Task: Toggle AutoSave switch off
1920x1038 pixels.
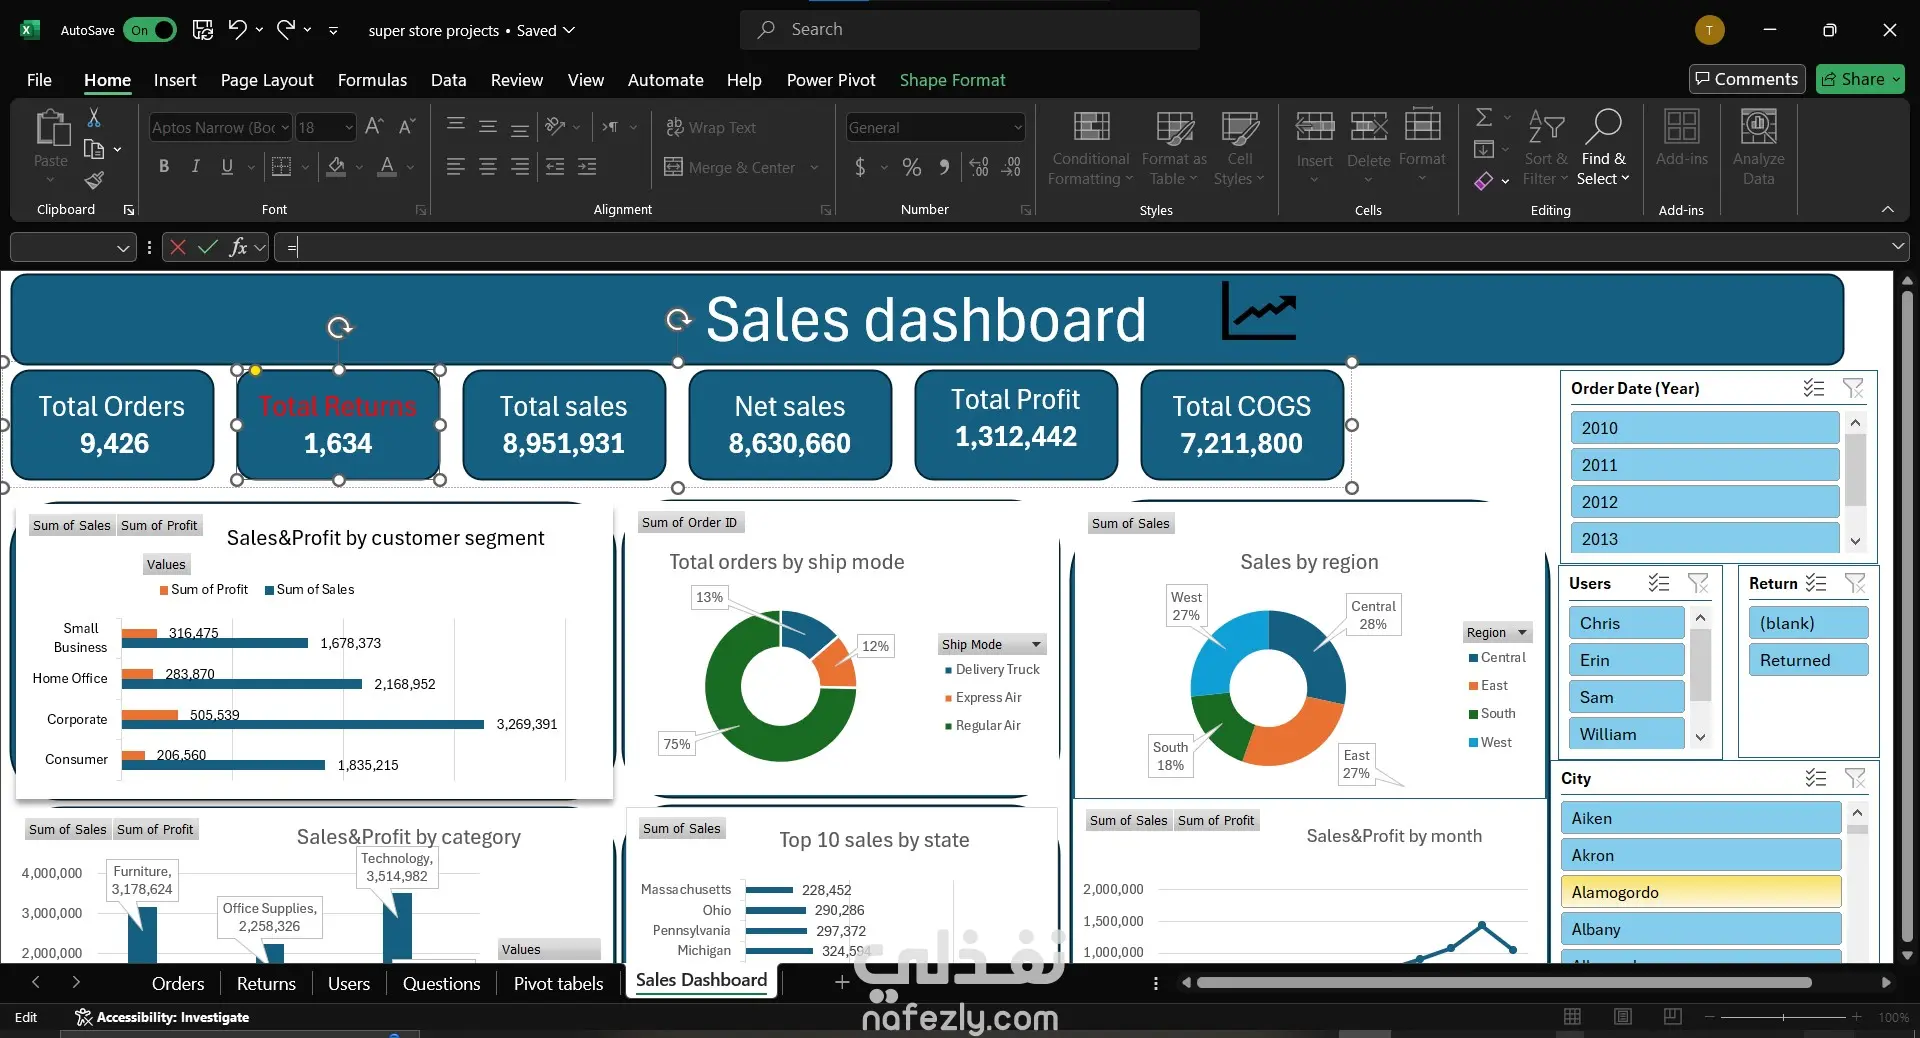Action: 150,30
